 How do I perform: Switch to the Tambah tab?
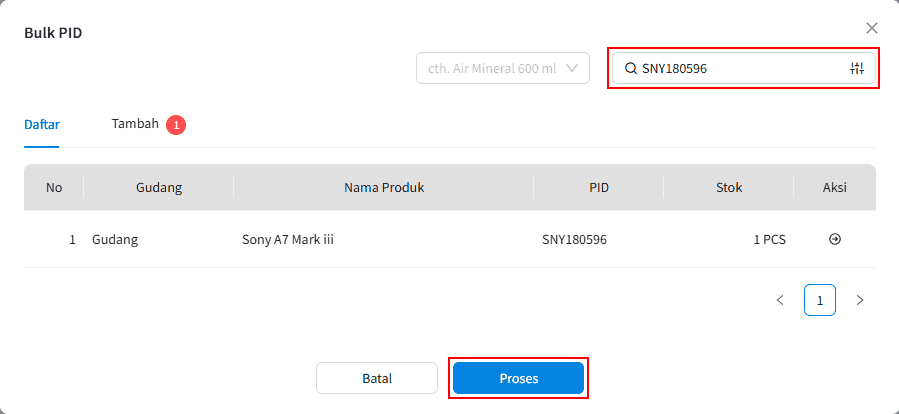pyautogui.click(x=135, y=124)
